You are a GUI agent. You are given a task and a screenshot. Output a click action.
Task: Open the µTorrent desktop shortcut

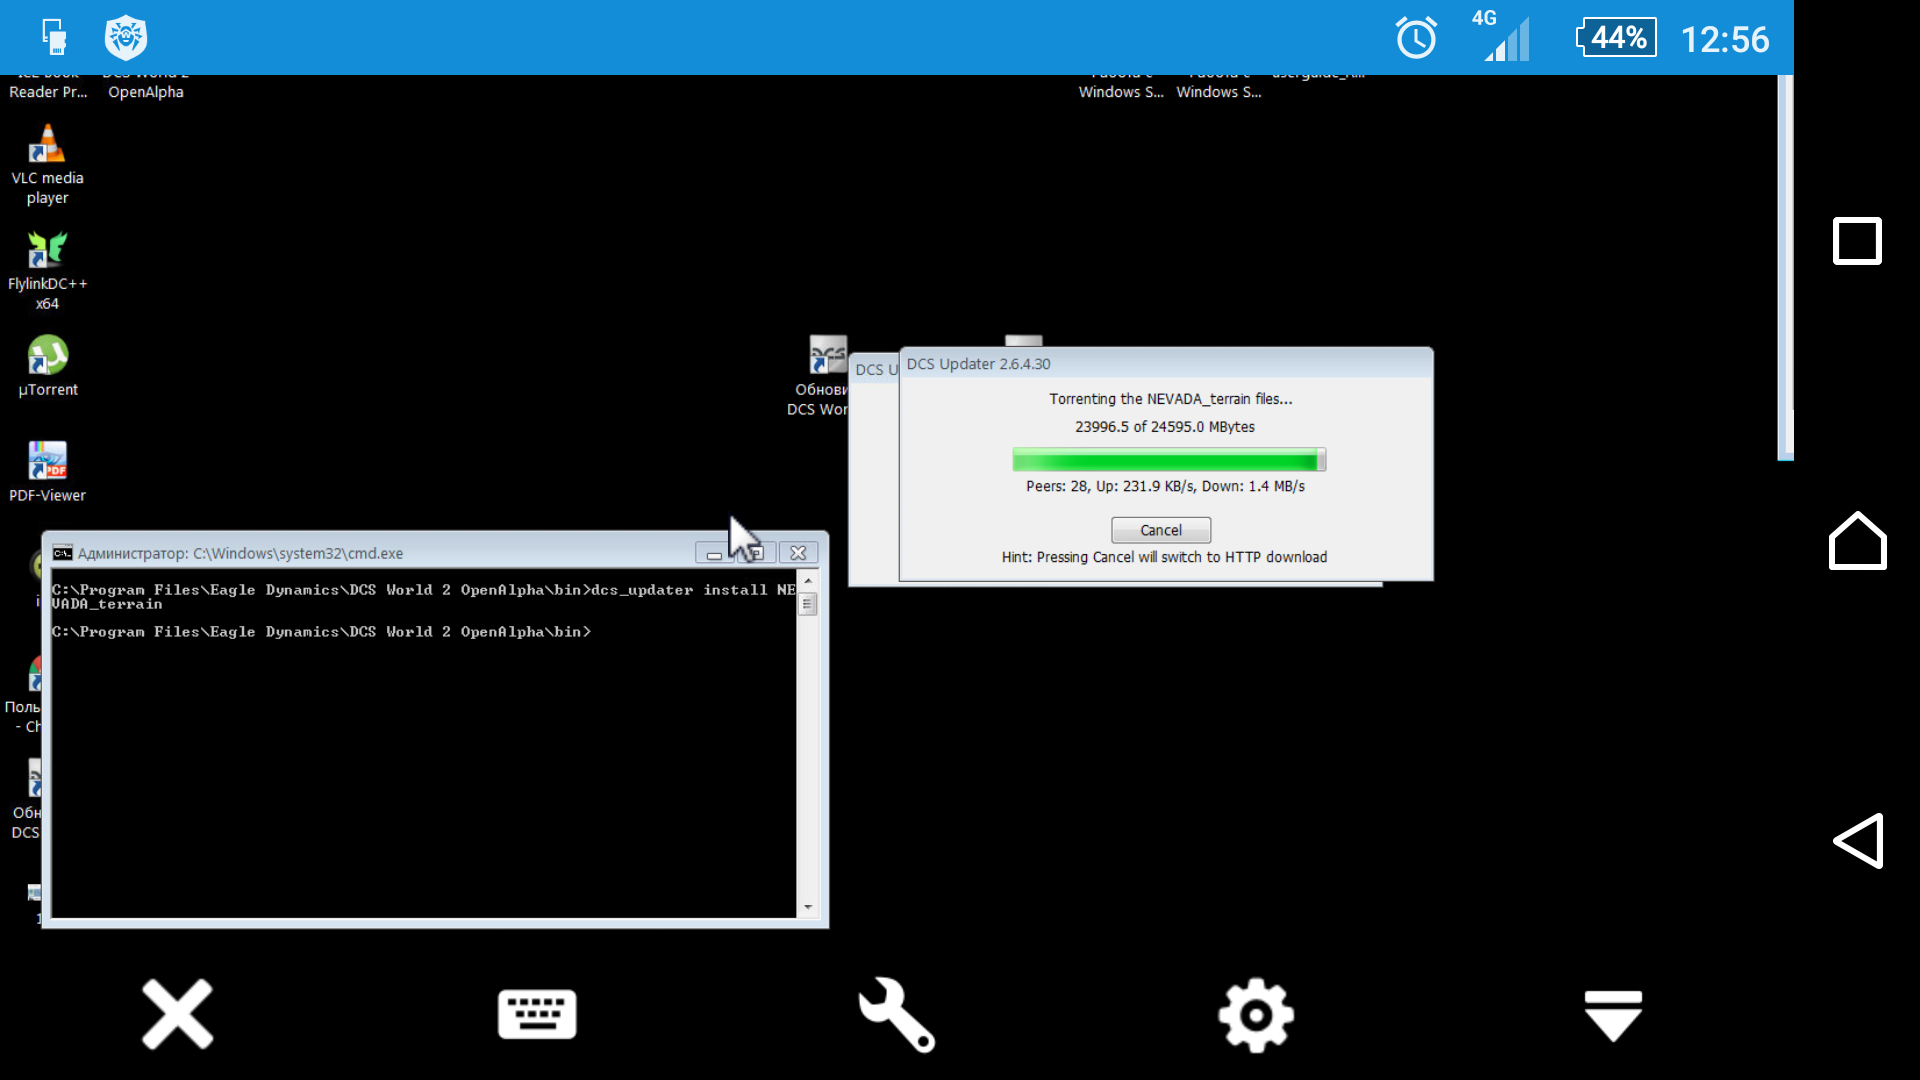pos(47,366)
